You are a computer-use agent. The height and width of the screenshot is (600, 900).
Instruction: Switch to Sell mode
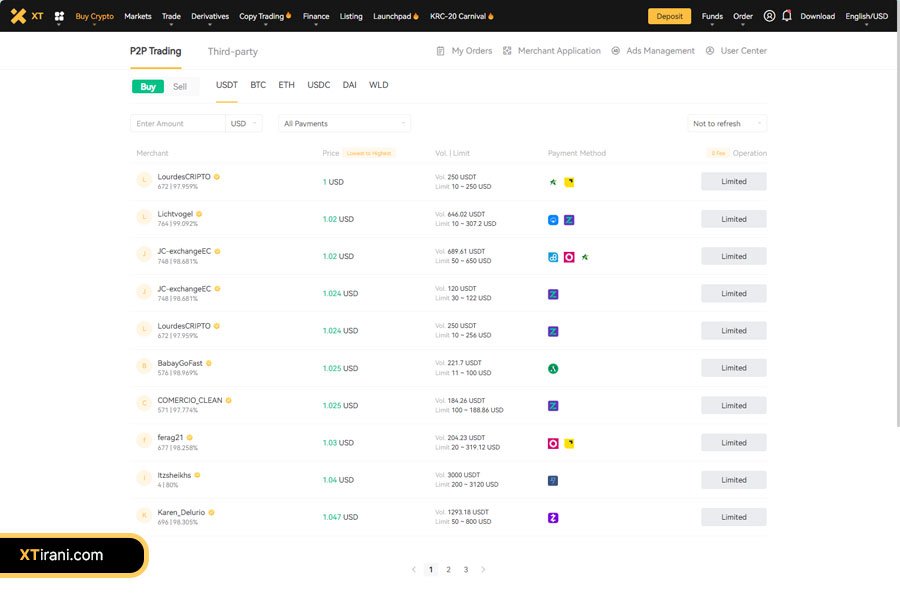[x=180, y=87]
